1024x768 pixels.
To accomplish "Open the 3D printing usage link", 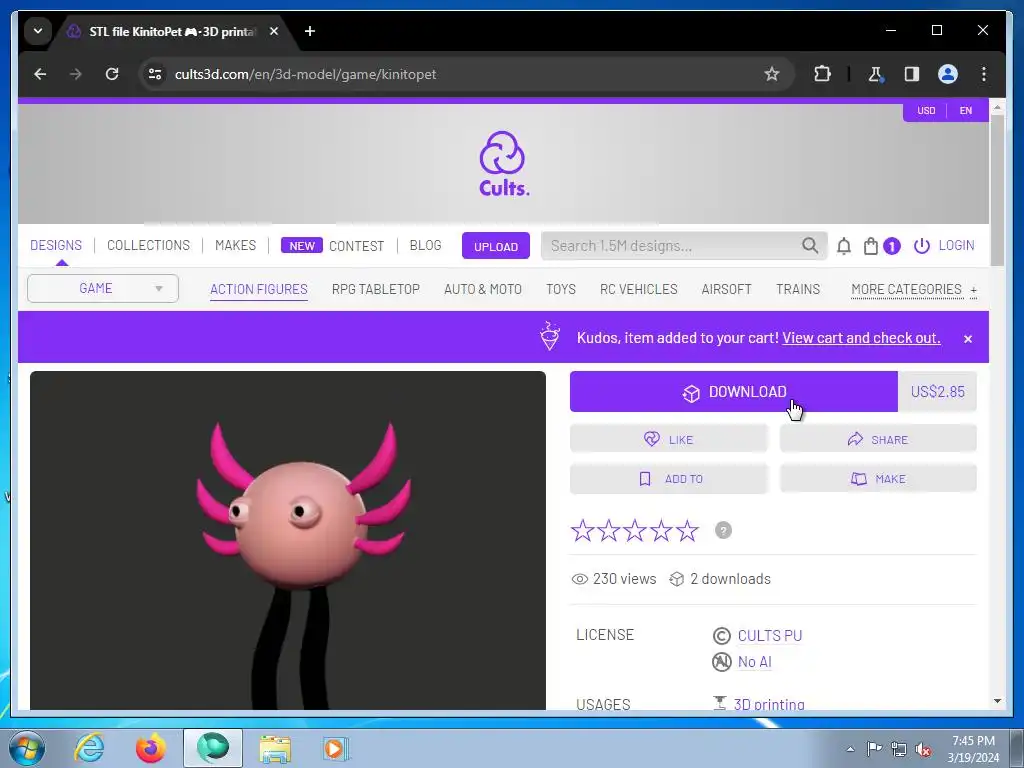I will pos(769,704).
